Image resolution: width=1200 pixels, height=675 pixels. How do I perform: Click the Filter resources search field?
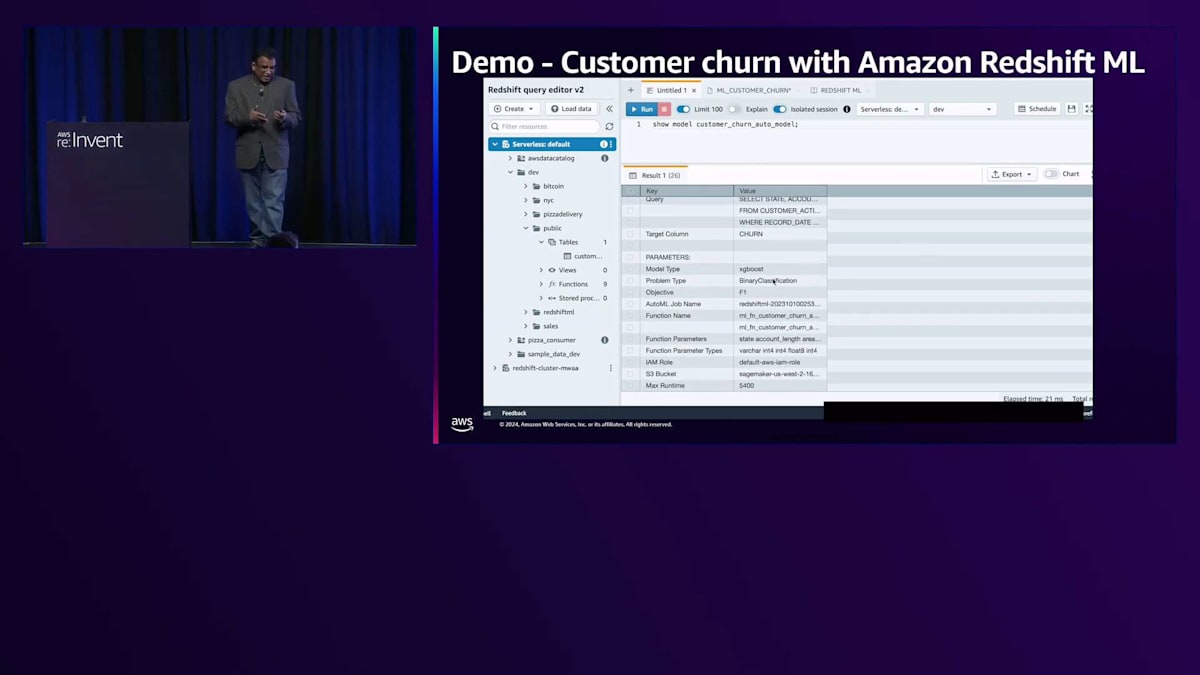pos(544,127)
